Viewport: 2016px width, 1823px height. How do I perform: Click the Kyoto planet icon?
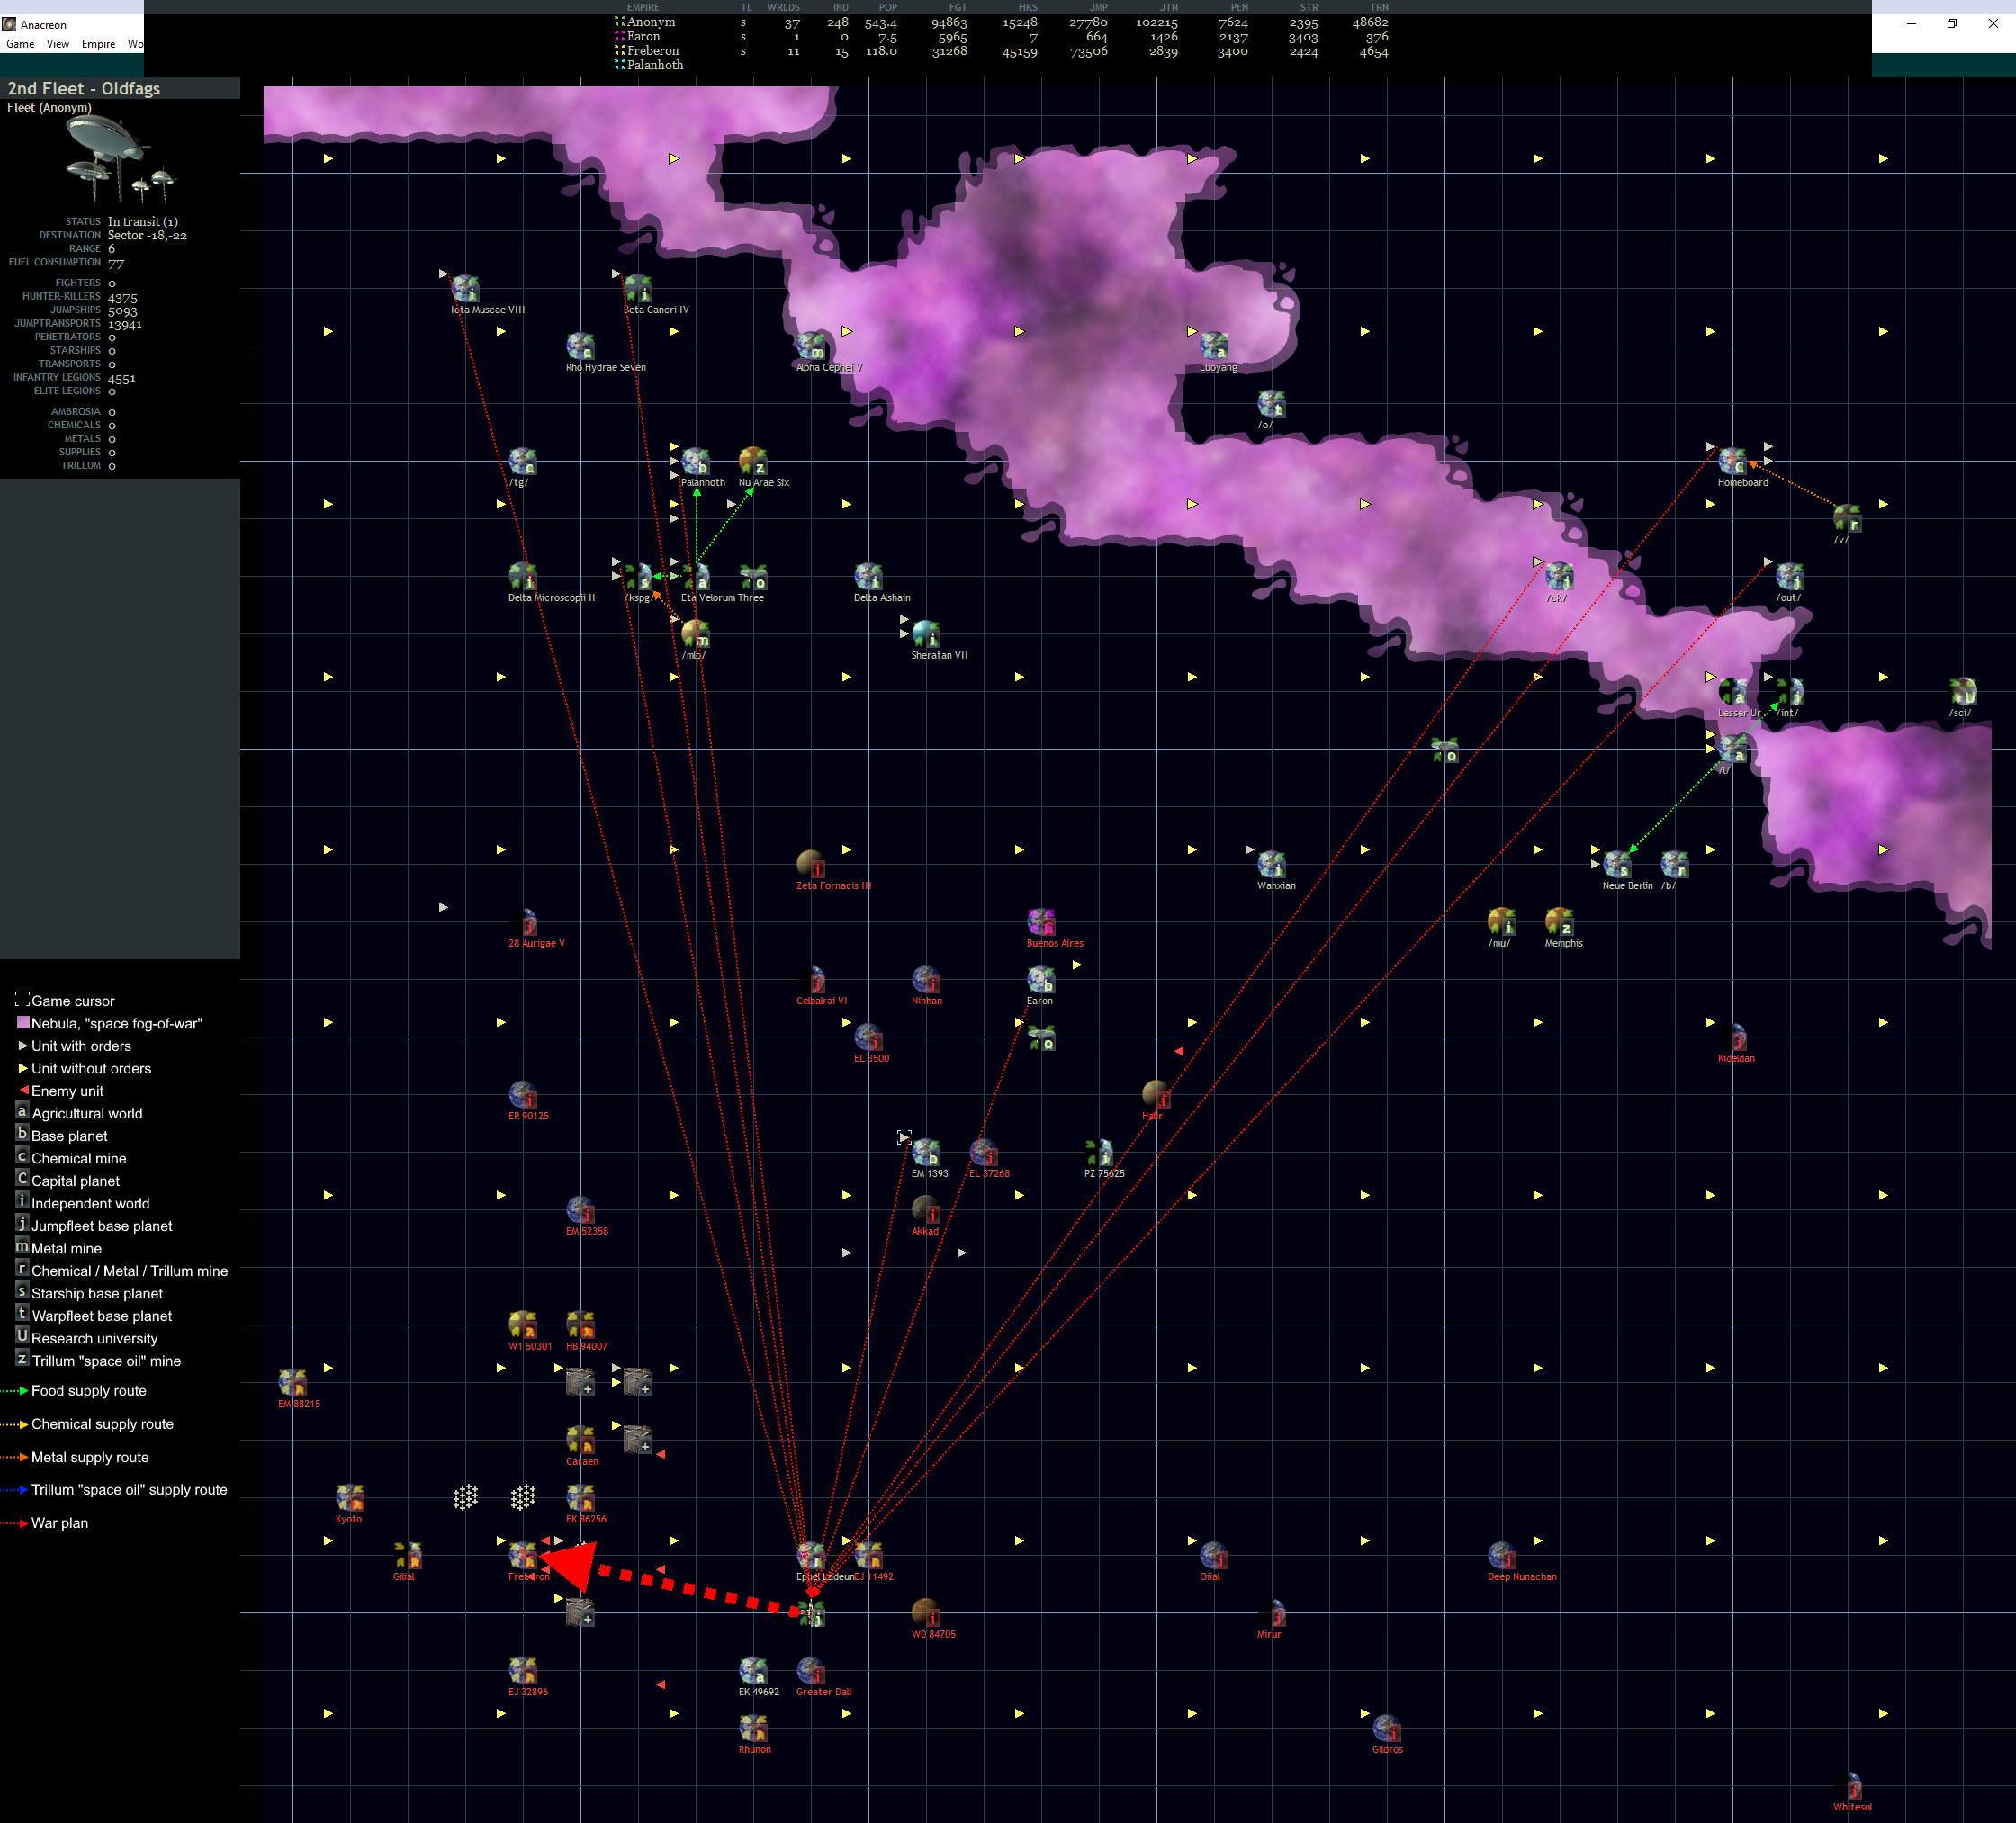point(350,1497)
